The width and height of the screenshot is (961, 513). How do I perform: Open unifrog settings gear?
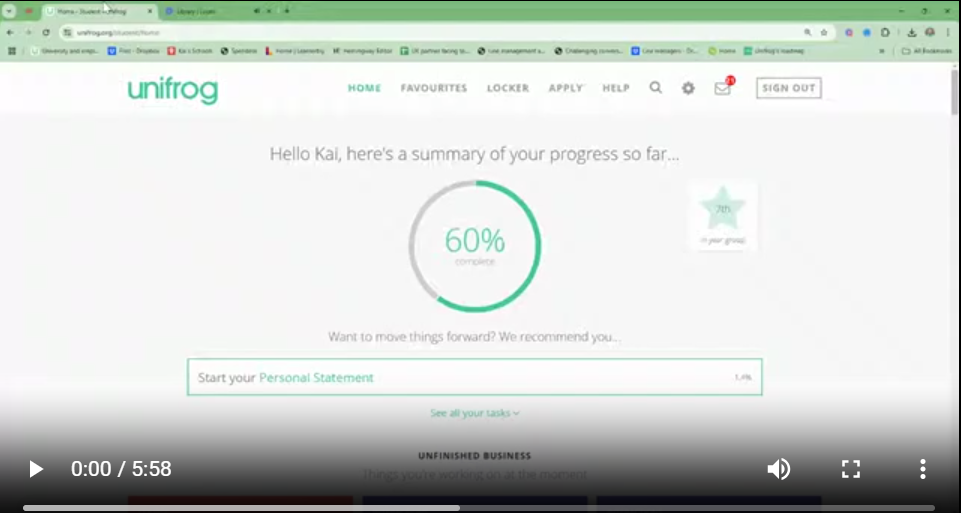[x=688, y=88]
